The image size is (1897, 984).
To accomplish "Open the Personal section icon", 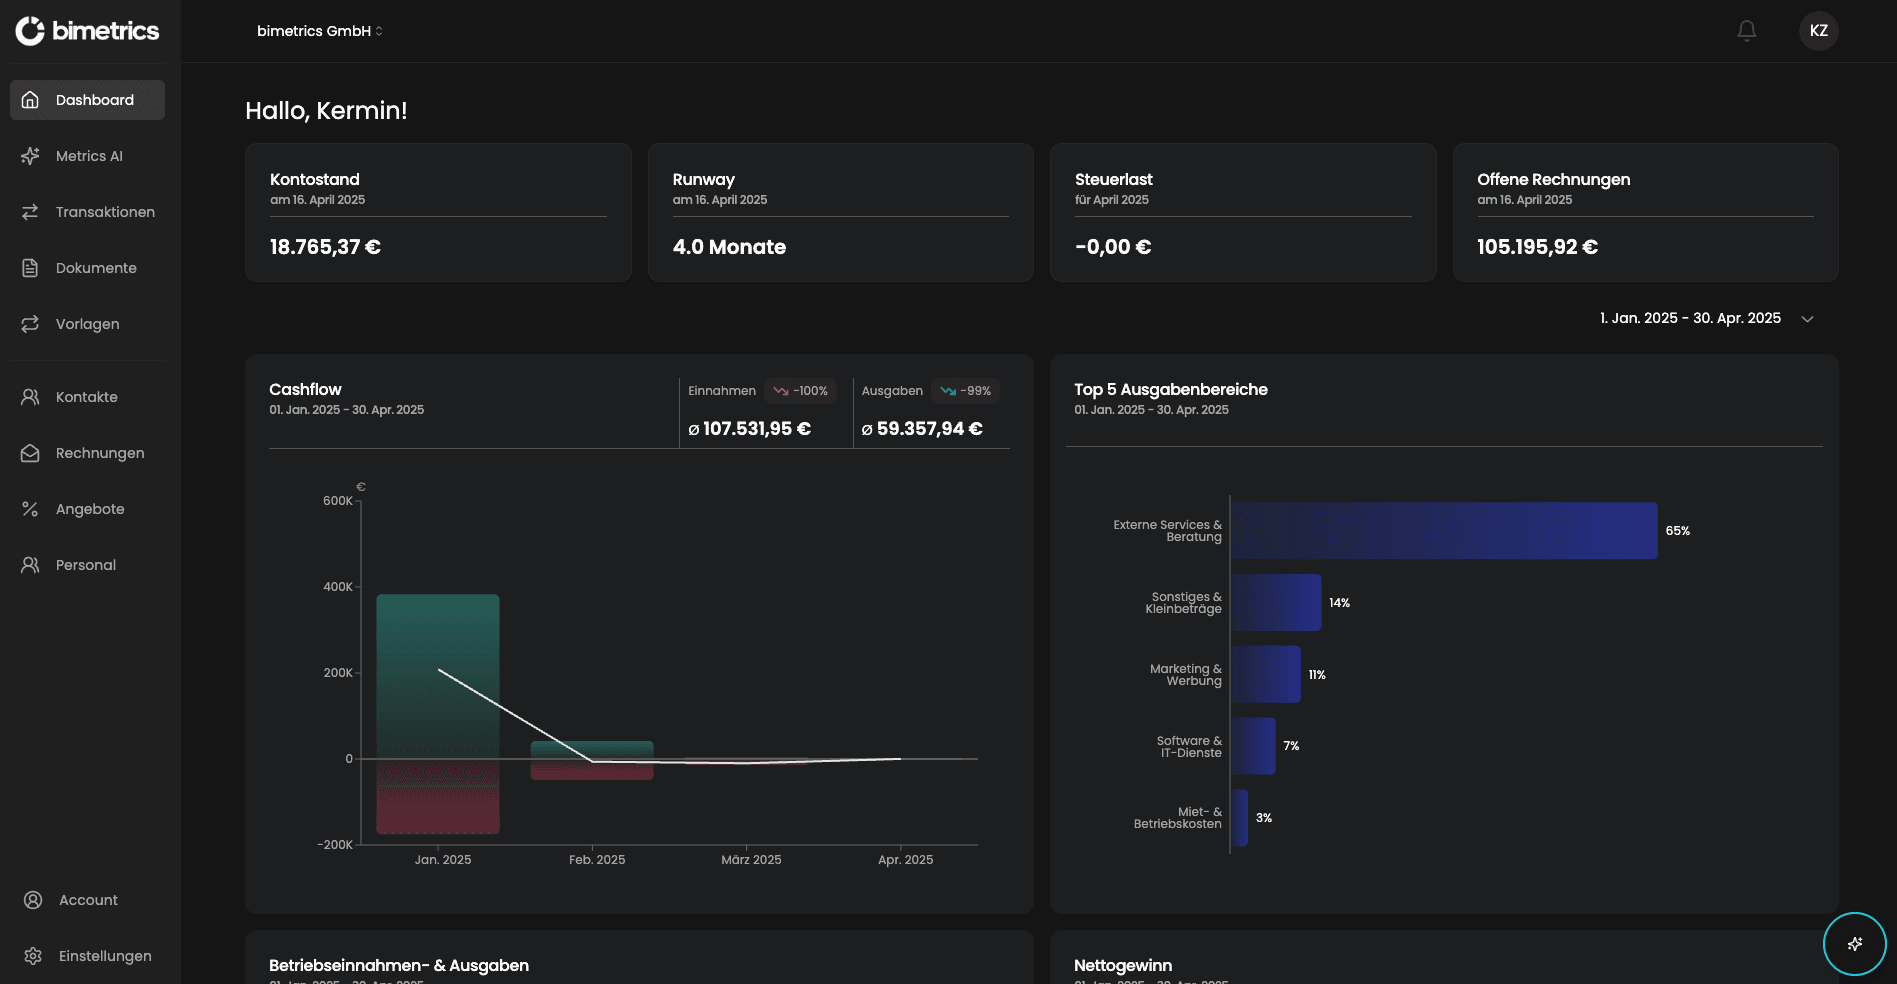I will tap(30, 565).
